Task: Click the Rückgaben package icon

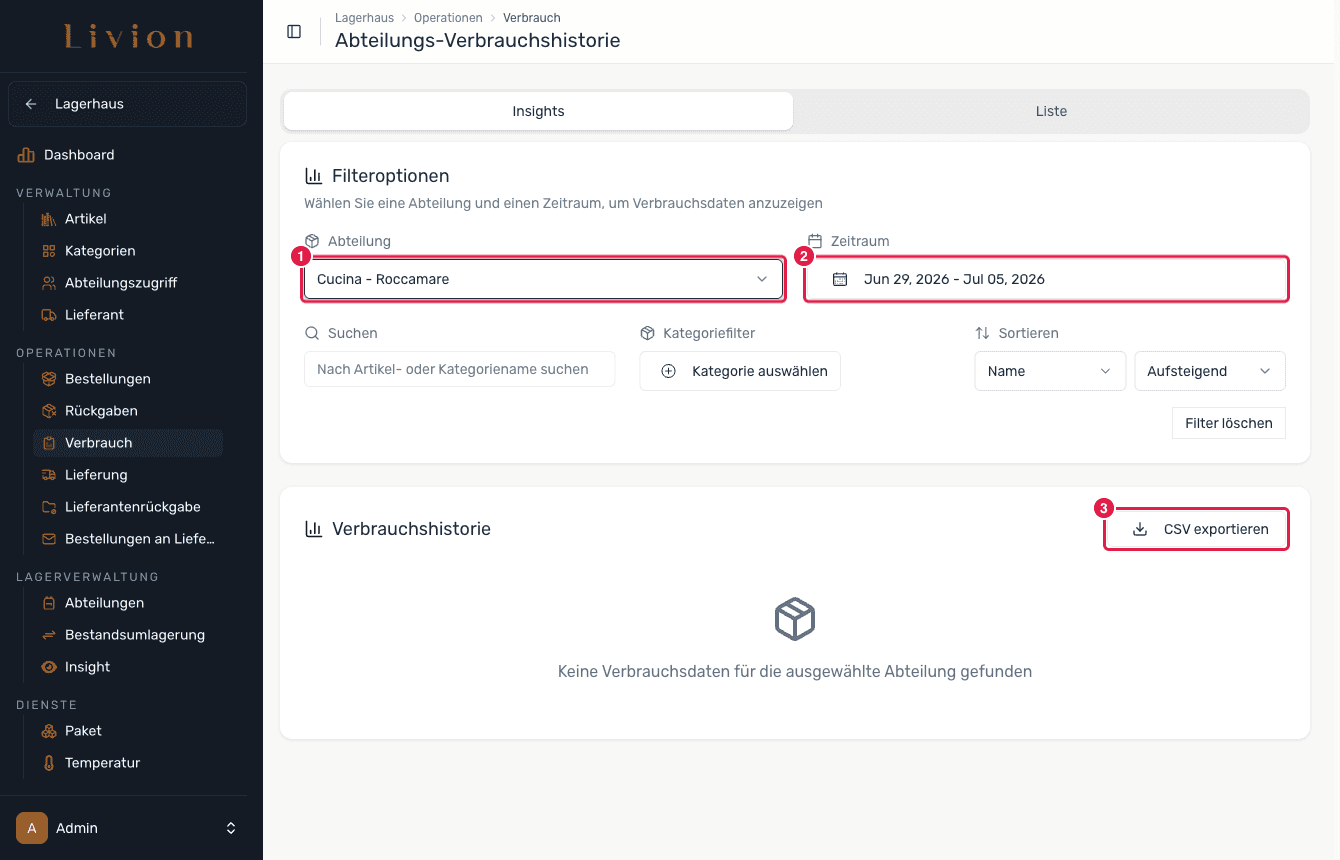Action: point(48,411)
